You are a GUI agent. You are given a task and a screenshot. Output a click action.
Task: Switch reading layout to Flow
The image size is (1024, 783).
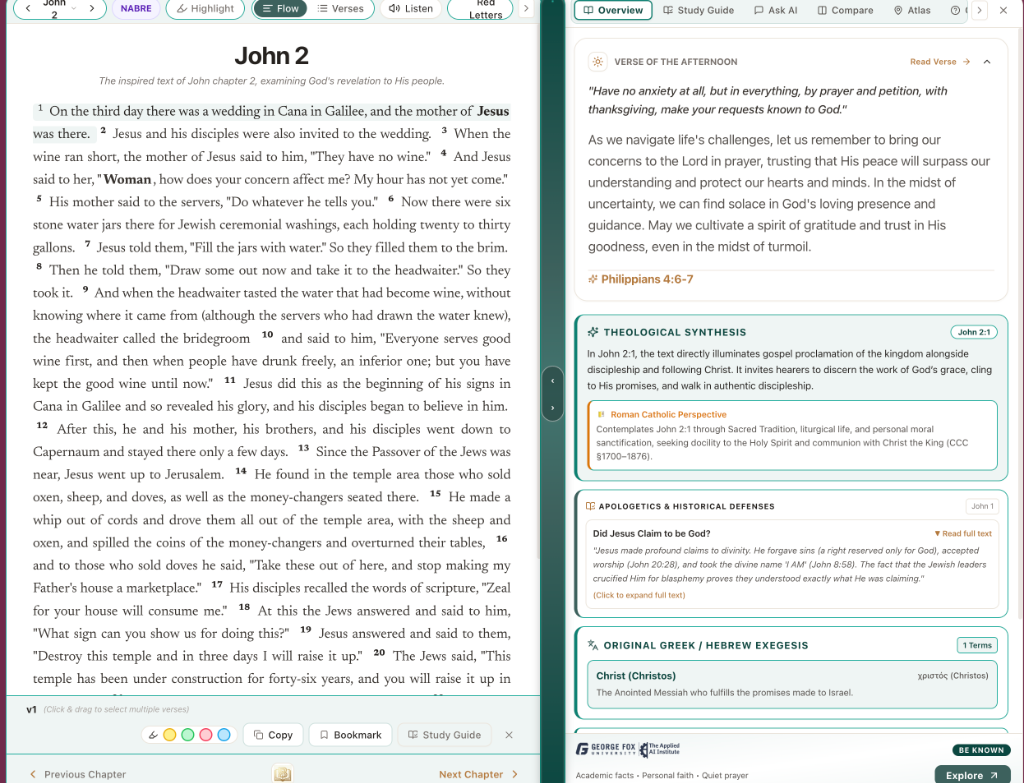(280, 8)
